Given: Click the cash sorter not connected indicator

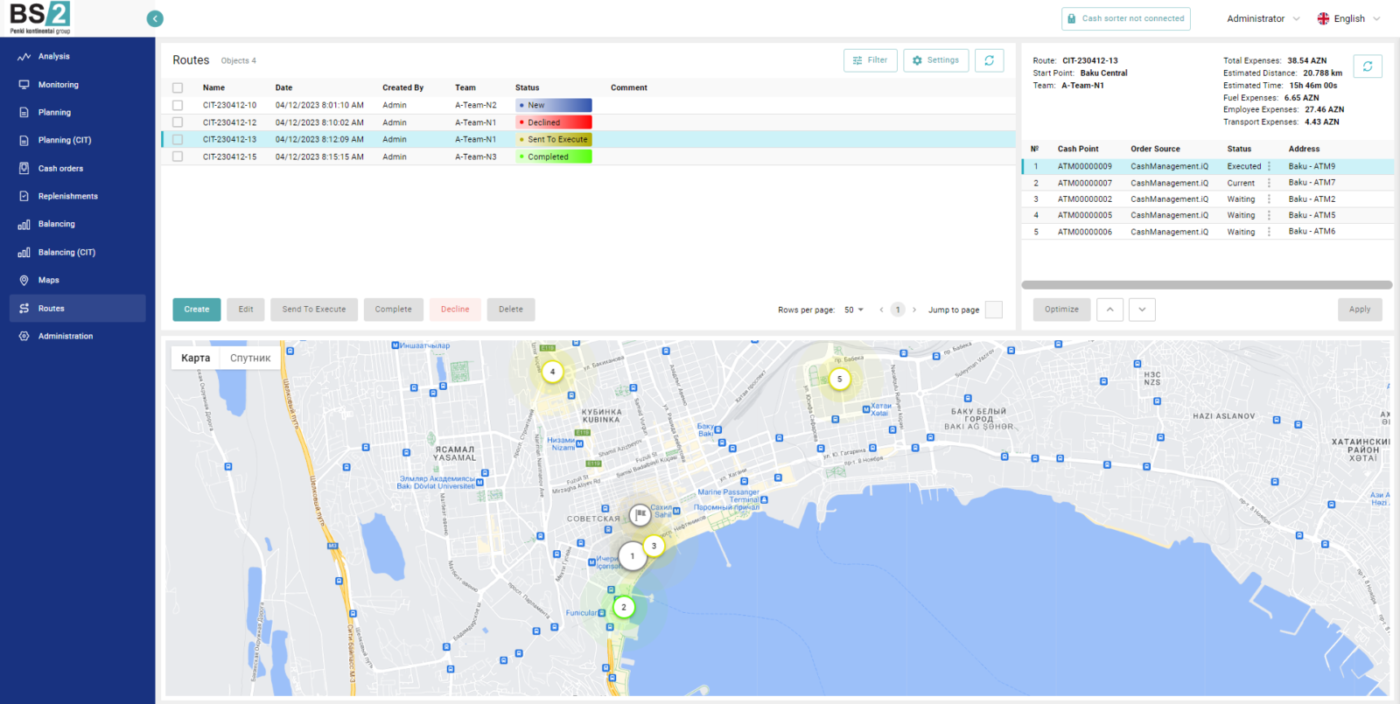Looking at the screenshot, I should [x=1125, y=18].
